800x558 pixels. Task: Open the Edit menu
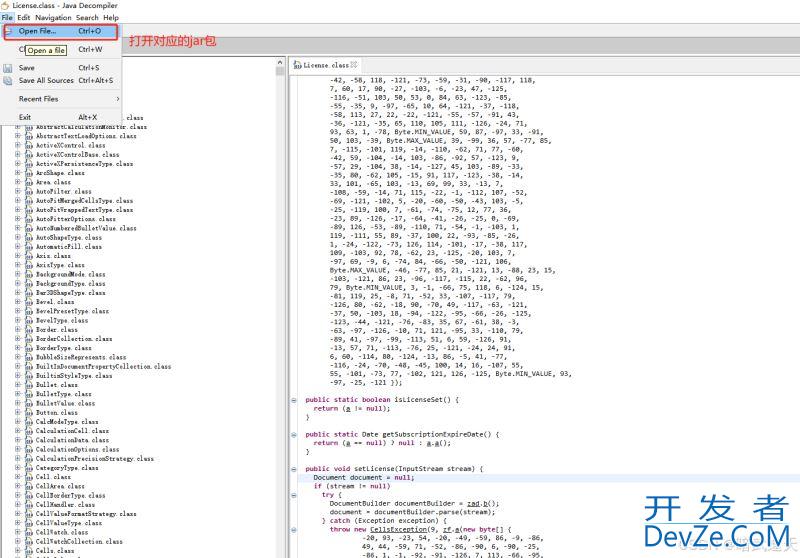pos(23,17)
